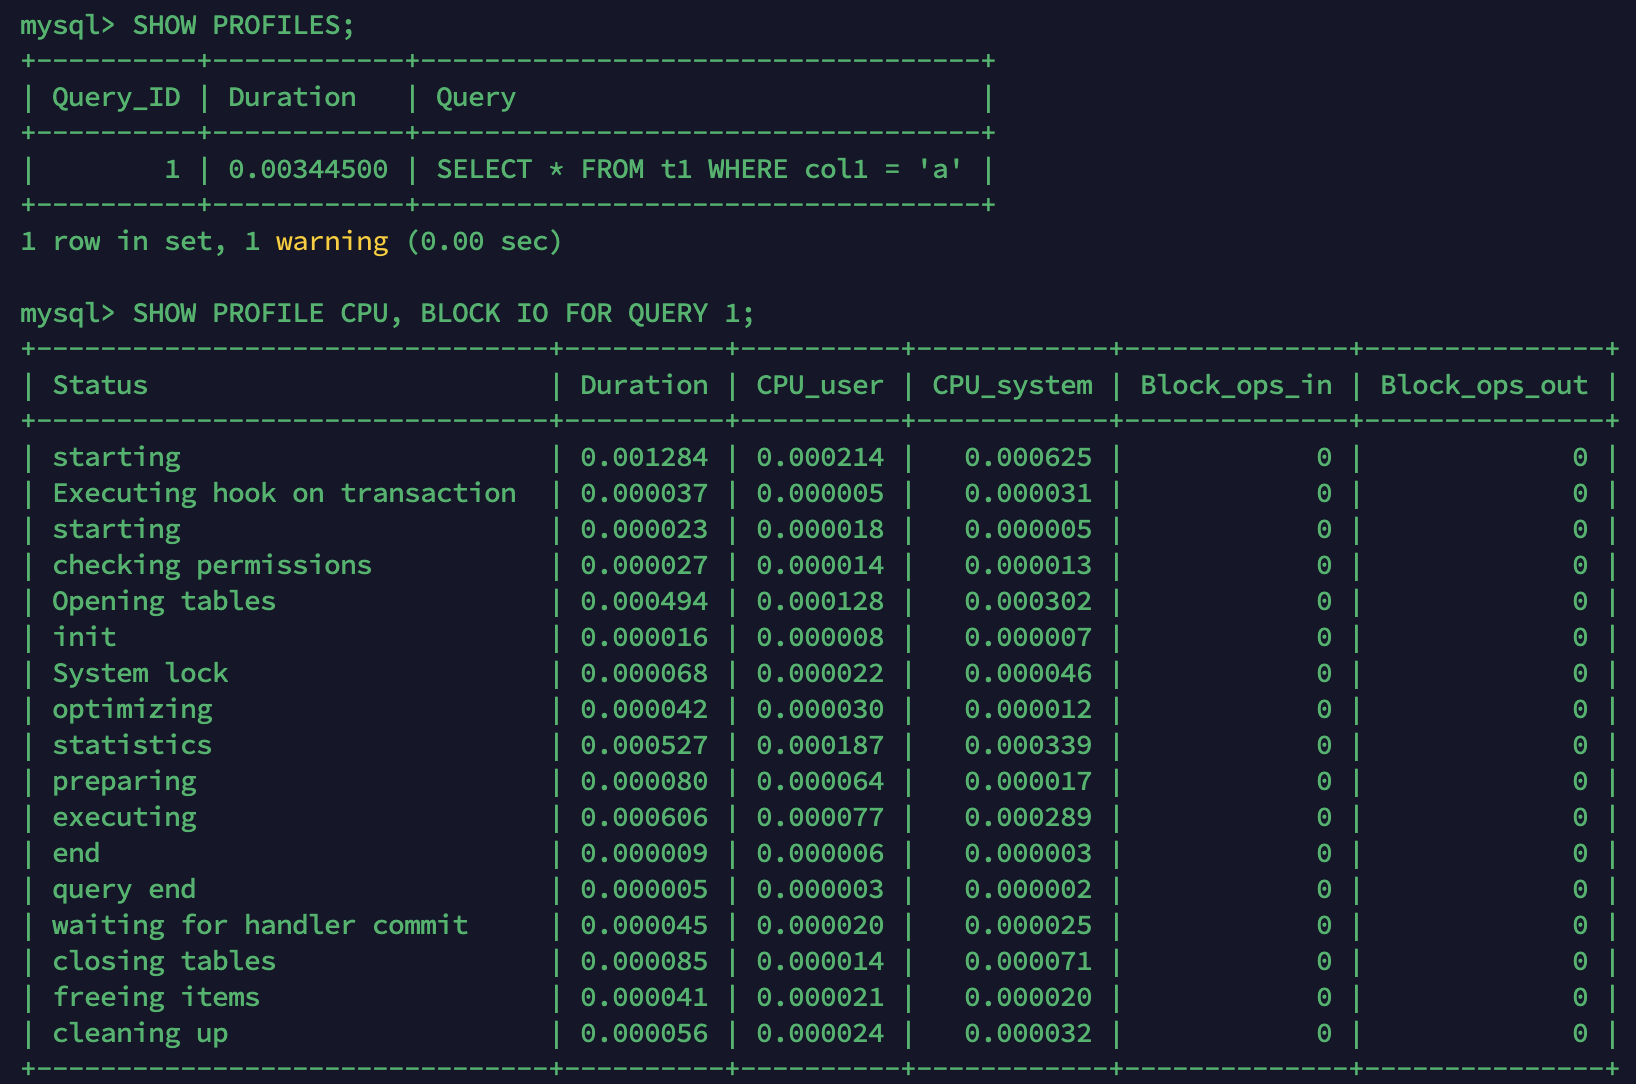Viewport: 1636px width, 1084px height.
Task: Click the SHOW PROFILES command text
Action: point(243,25)
